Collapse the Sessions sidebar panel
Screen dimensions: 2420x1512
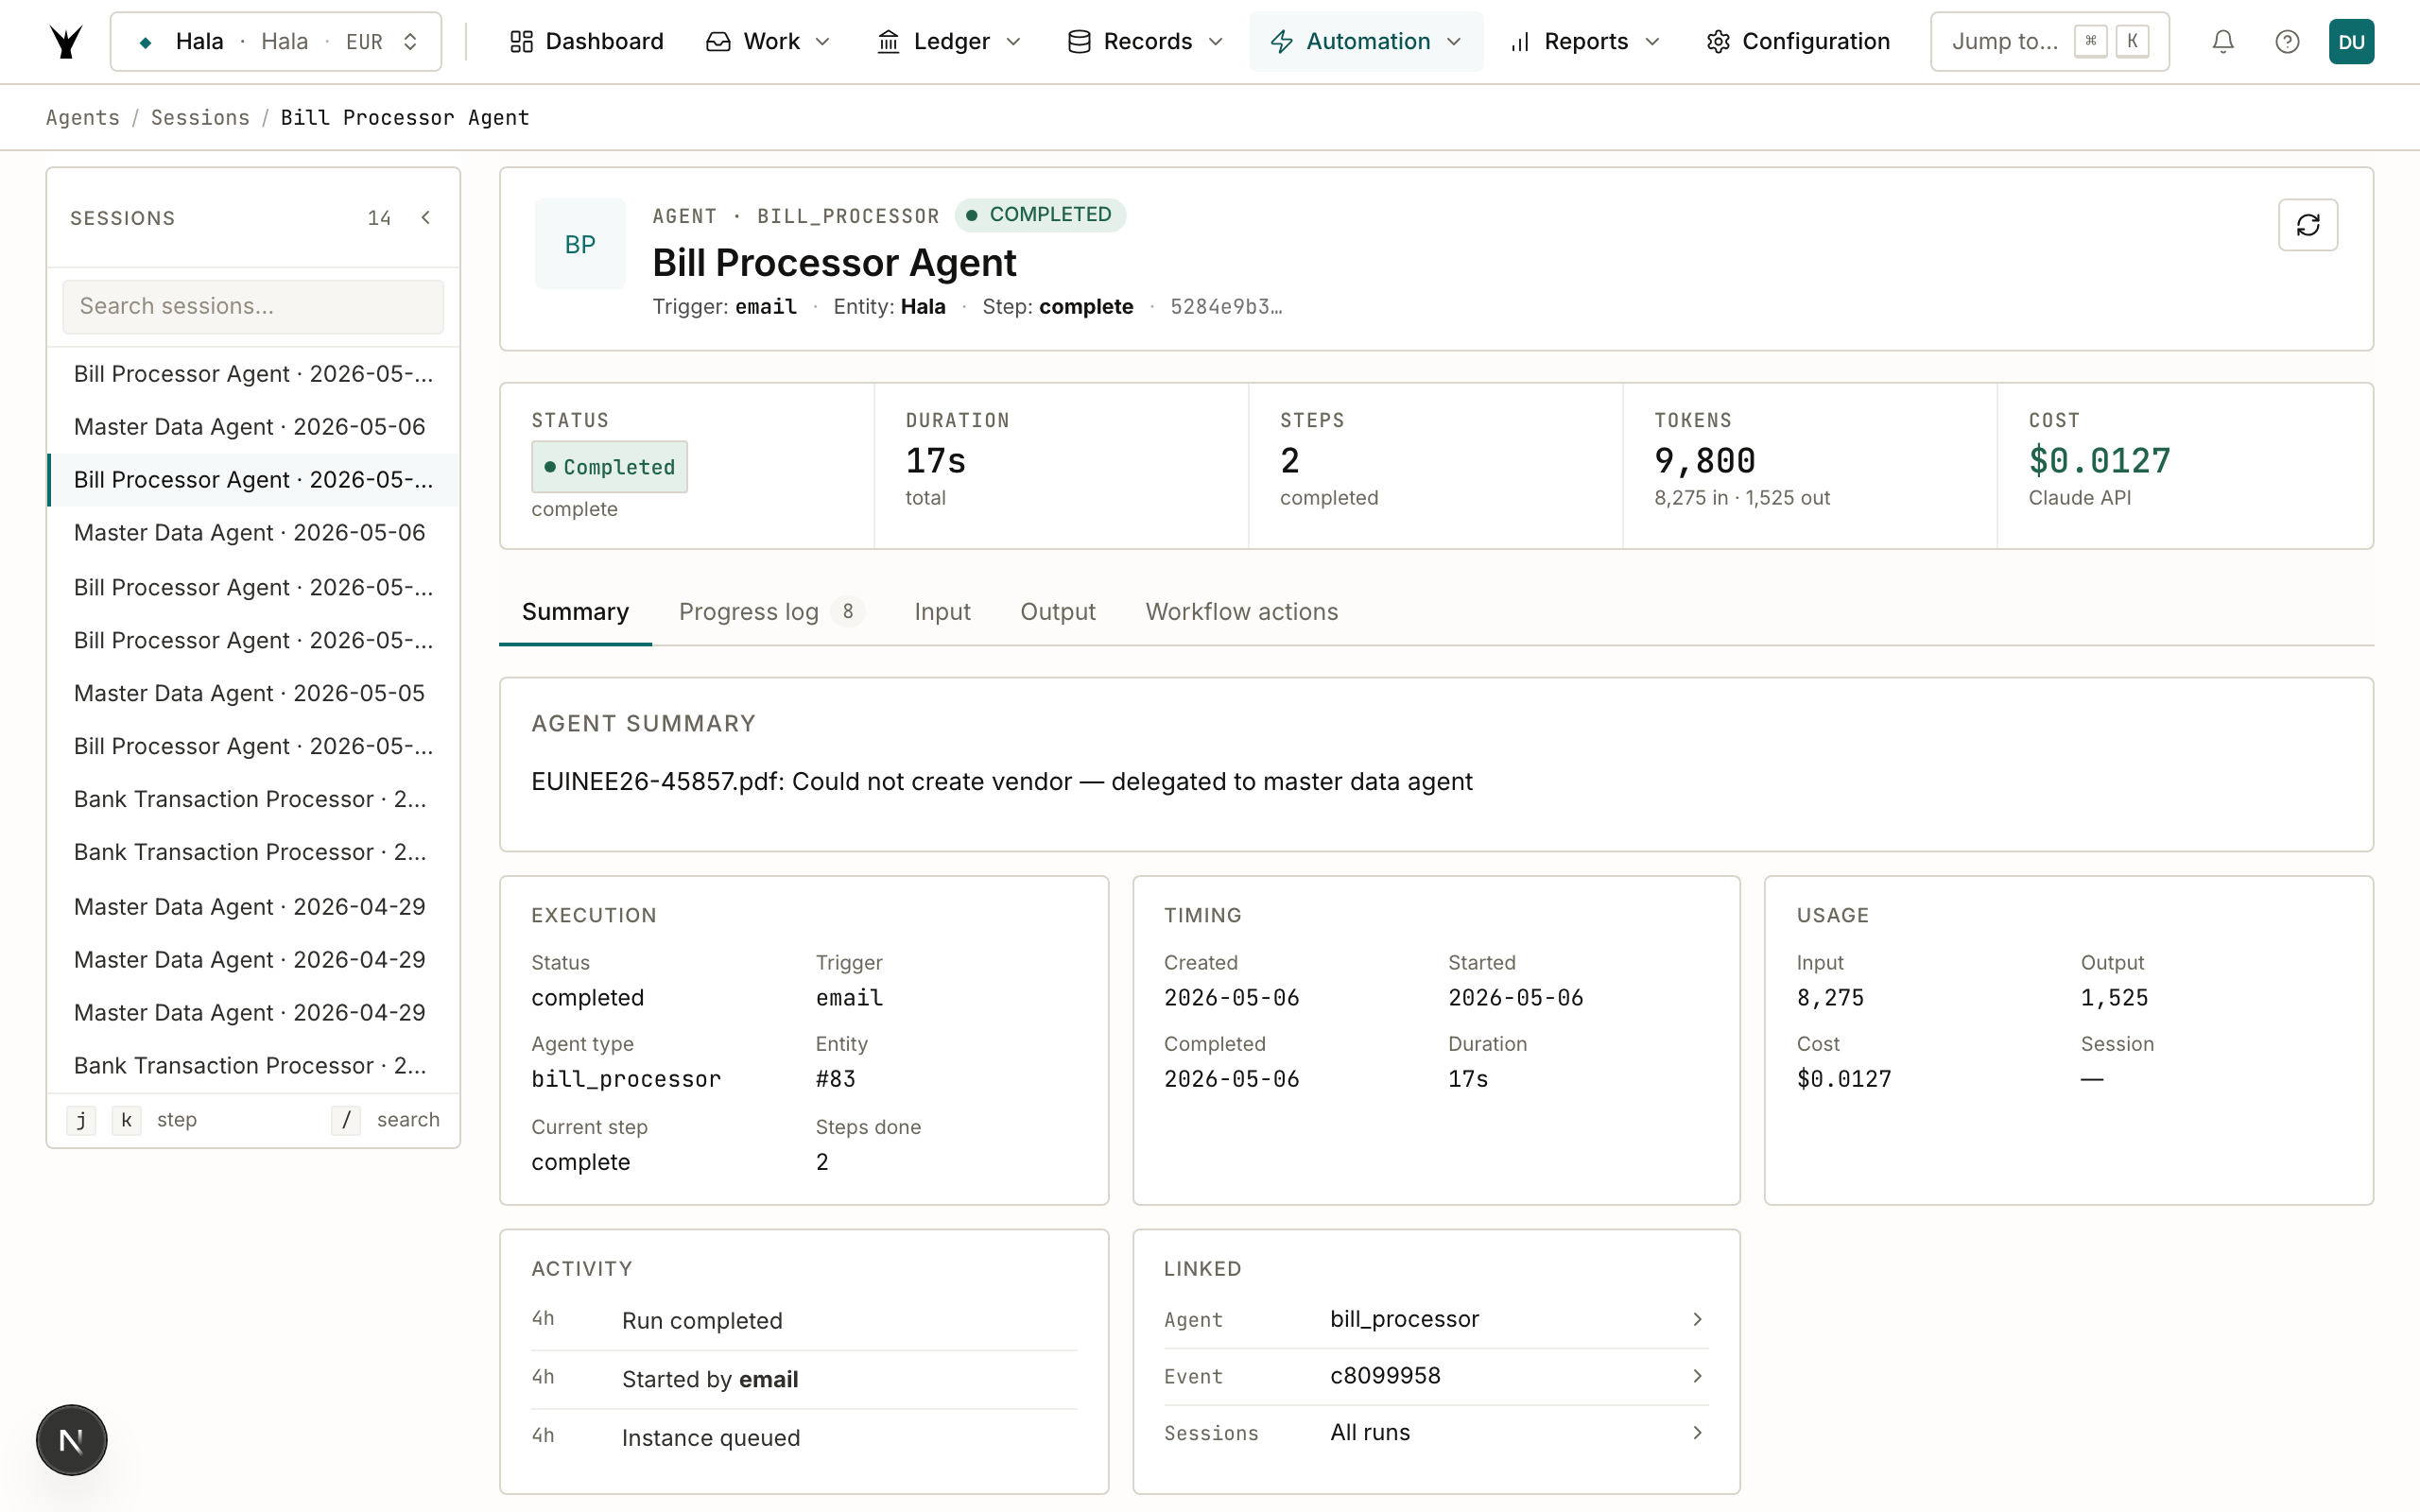tap(426, 218)
